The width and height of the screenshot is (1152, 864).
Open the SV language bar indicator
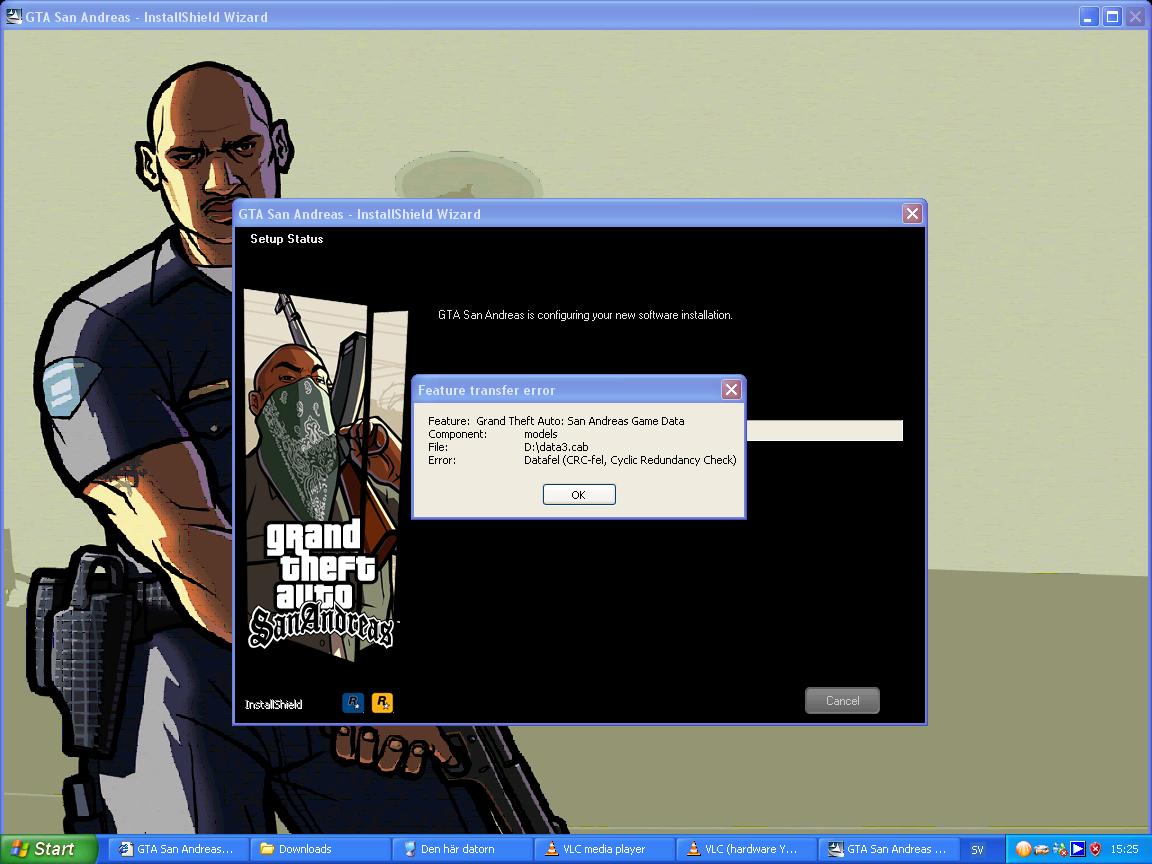pos(977,850)
